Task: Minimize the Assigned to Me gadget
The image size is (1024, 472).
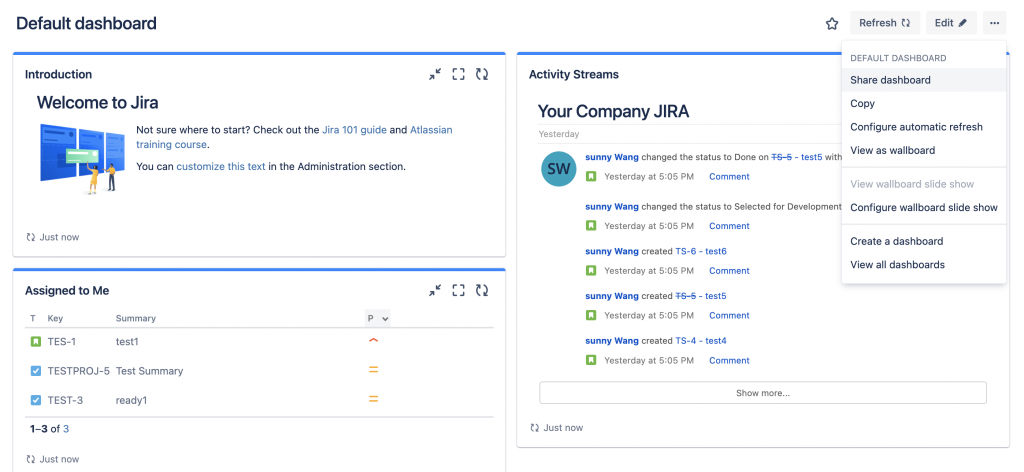Action: click(x=435, y=291)
